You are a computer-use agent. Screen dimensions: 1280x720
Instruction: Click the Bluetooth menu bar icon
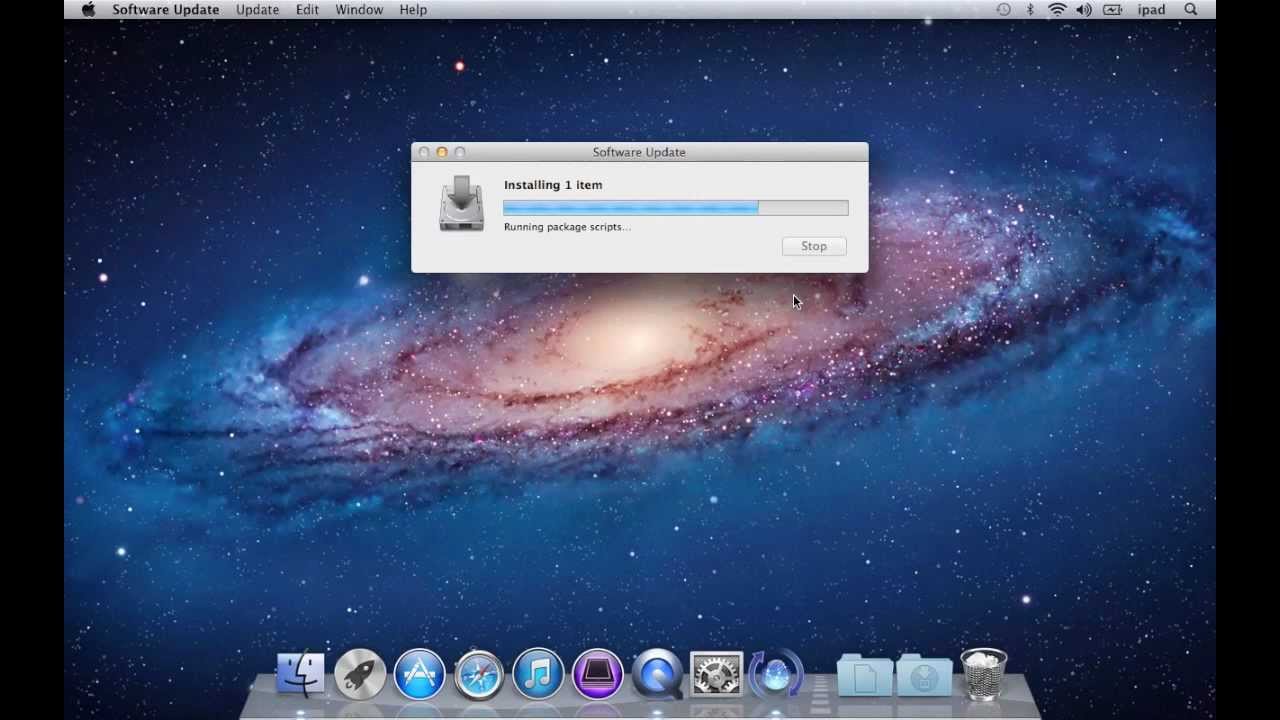pos(1030,10)
